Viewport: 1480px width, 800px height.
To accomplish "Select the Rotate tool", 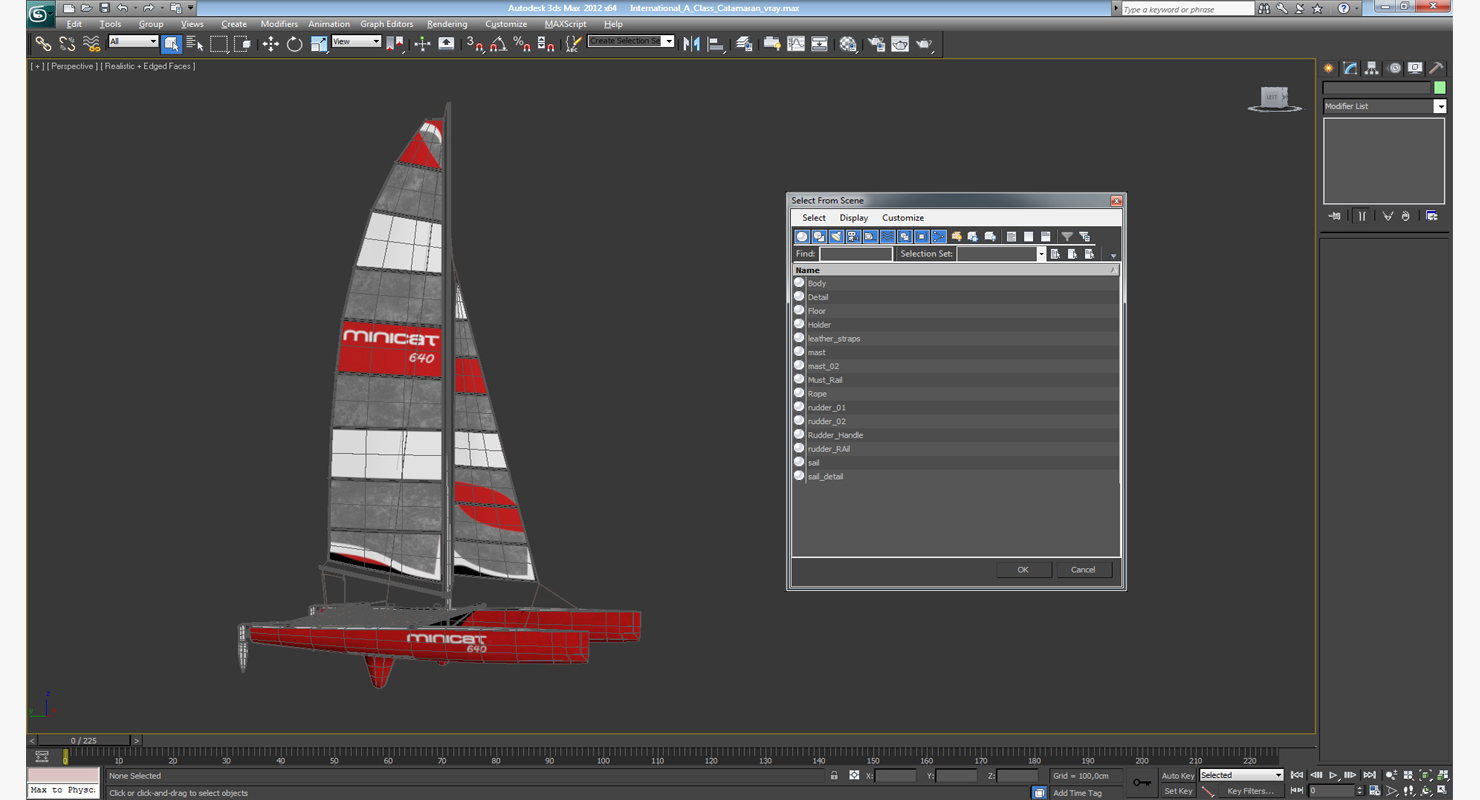I will tap(294, 44).
